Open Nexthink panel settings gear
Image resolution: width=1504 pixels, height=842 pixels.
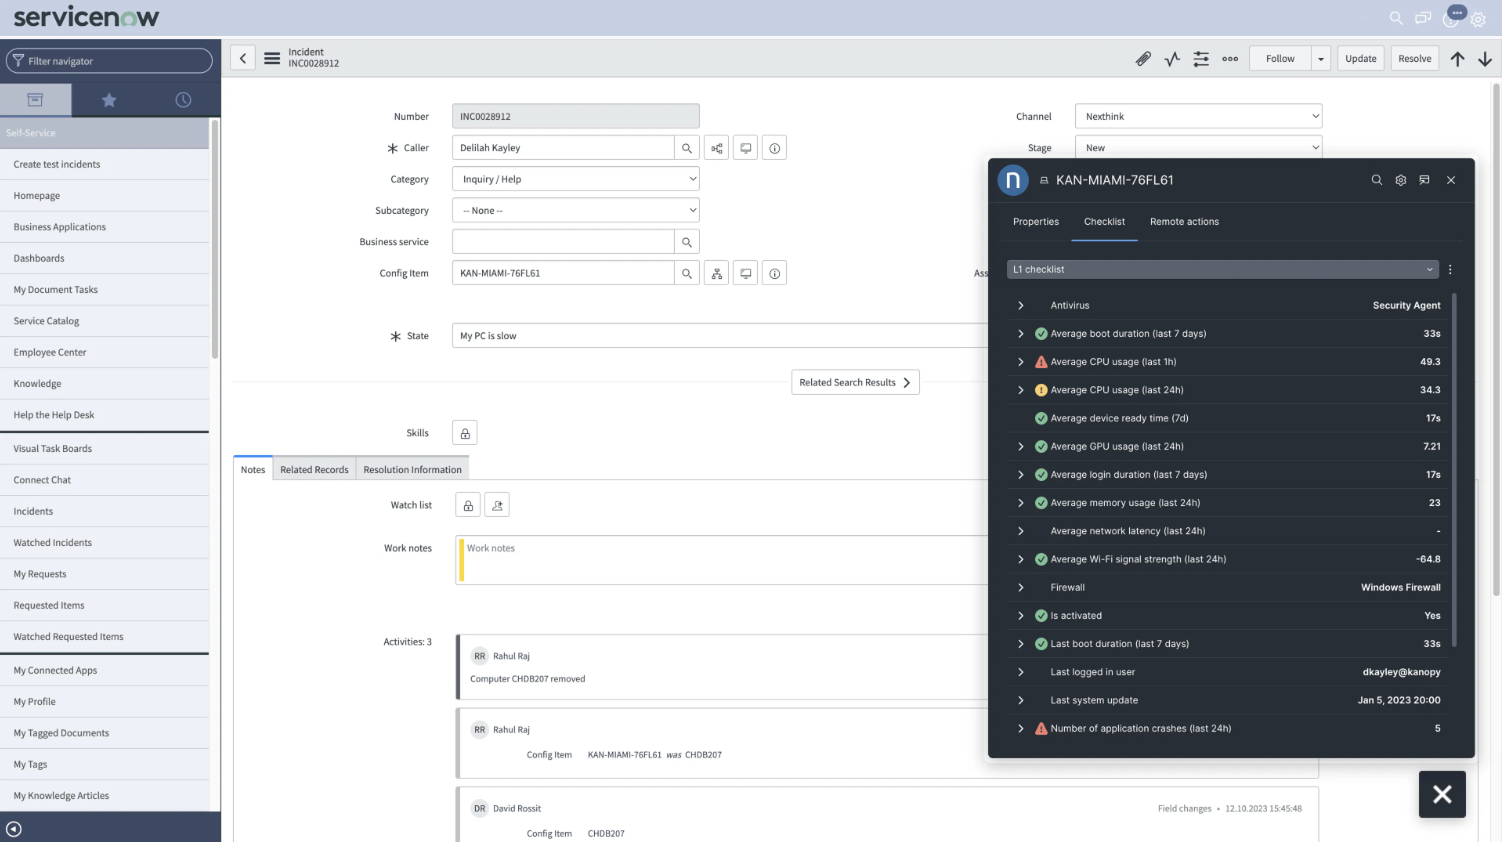pos(1400,180)
